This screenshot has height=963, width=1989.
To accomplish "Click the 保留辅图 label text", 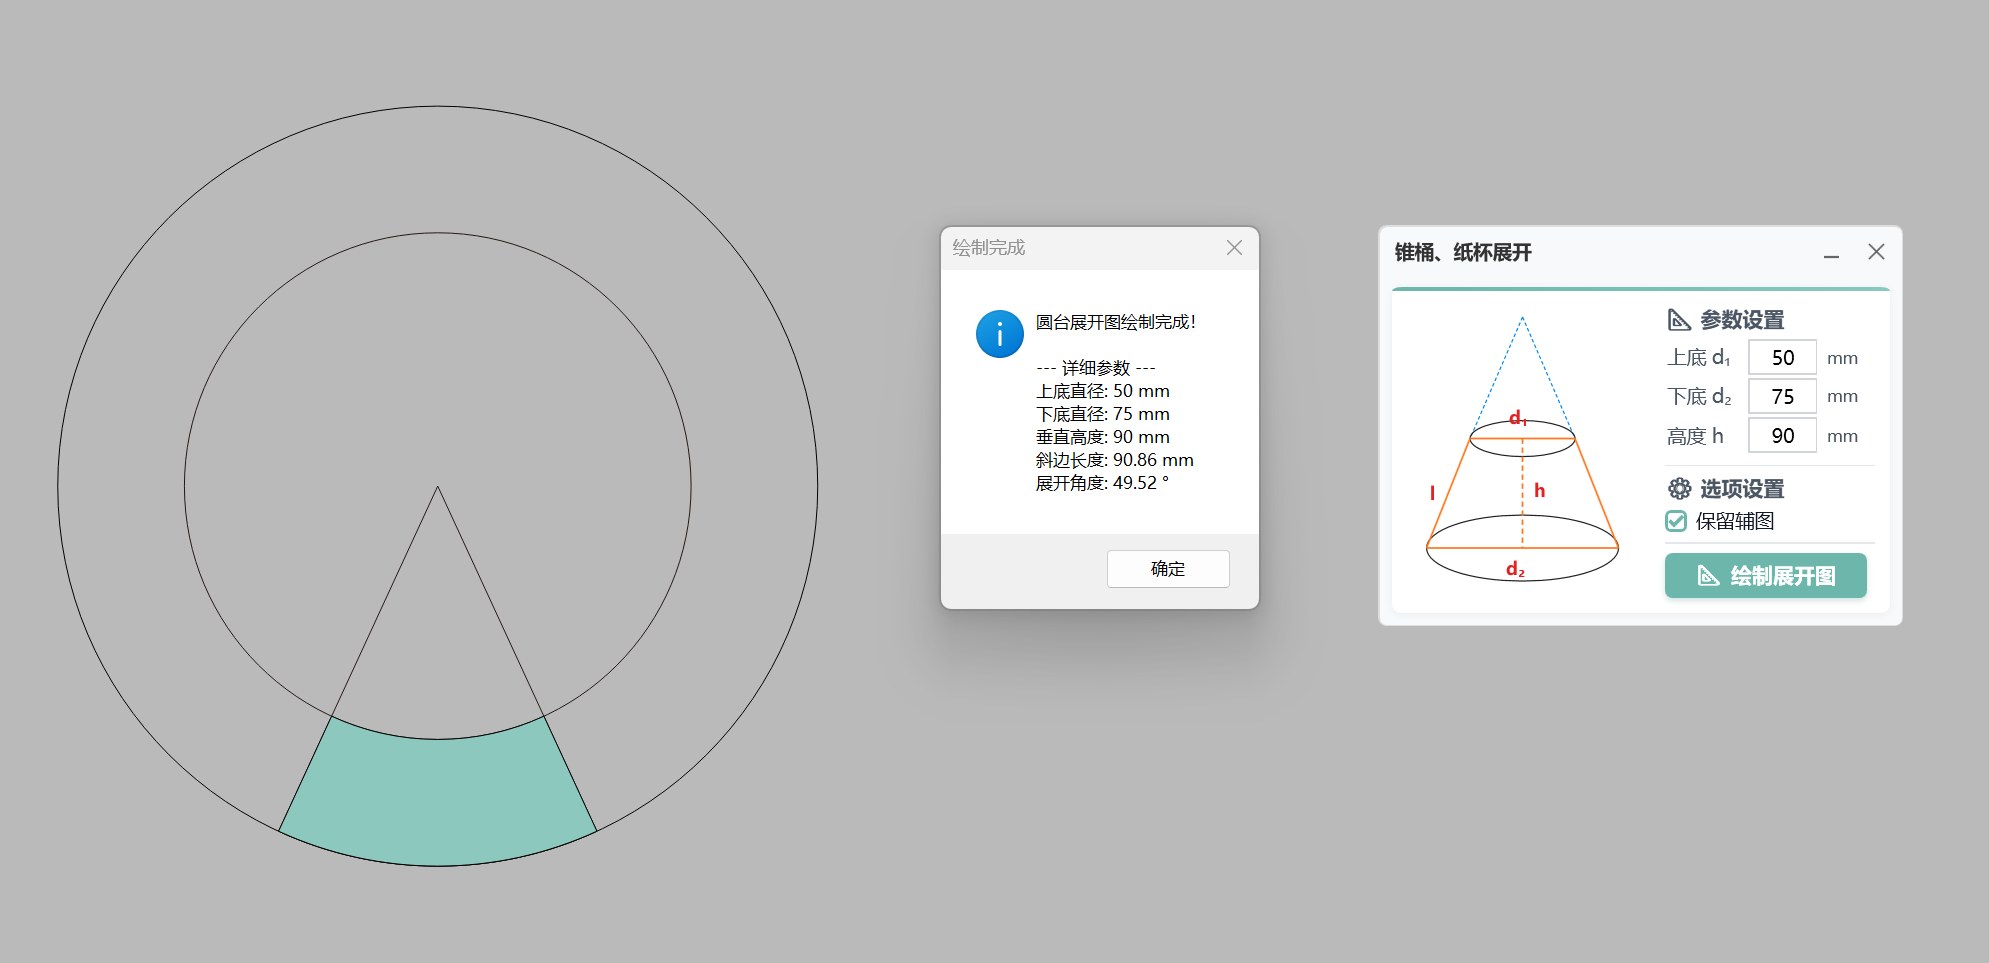I will pyautogui.click(x=1735, y=521).
